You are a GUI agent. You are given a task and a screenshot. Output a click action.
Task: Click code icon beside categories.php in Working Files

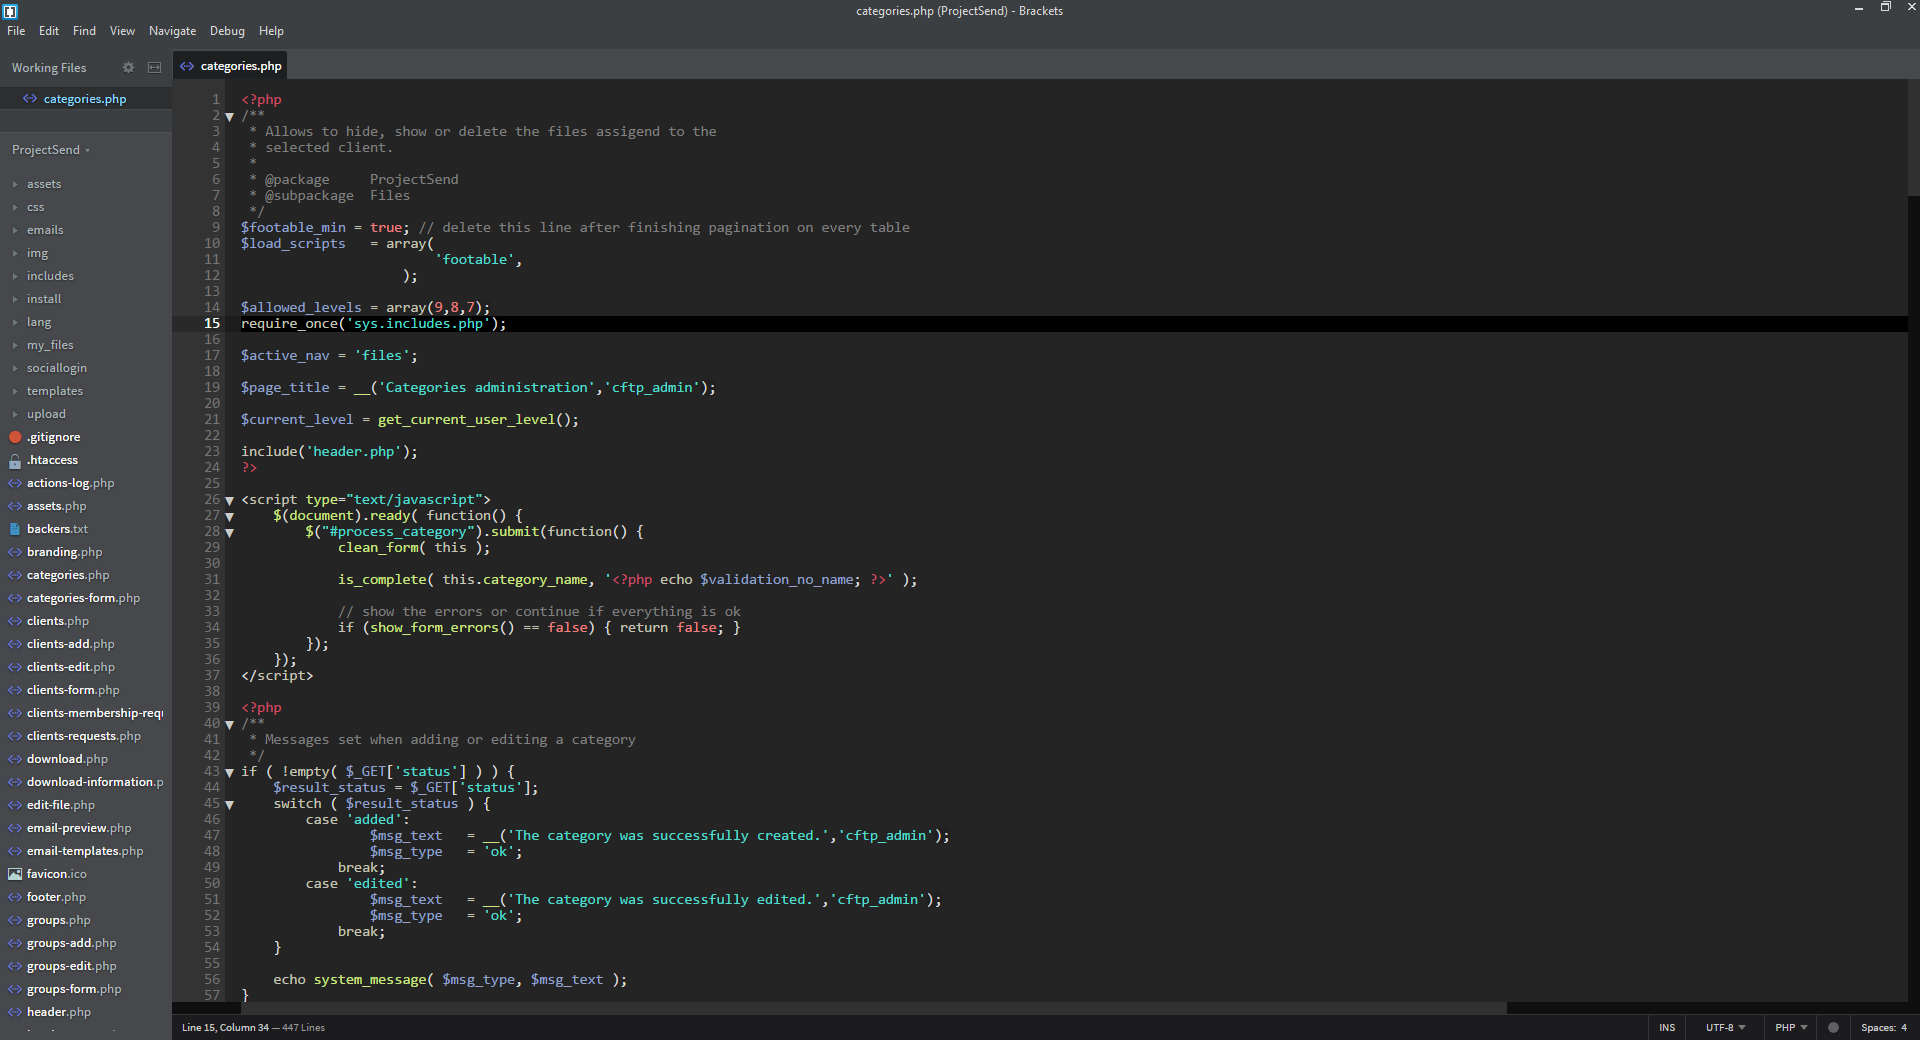(x=30, y=99)
